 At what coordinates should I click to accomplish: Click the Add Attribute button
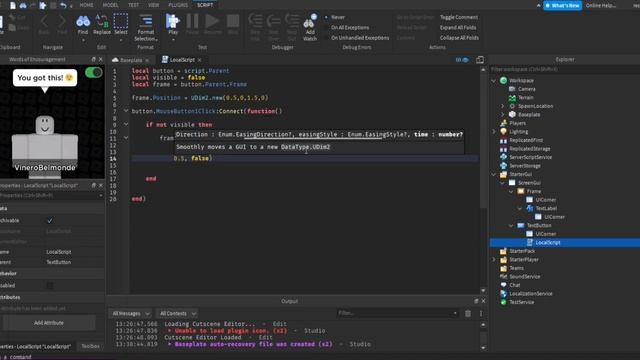click(x=49, y=323)
